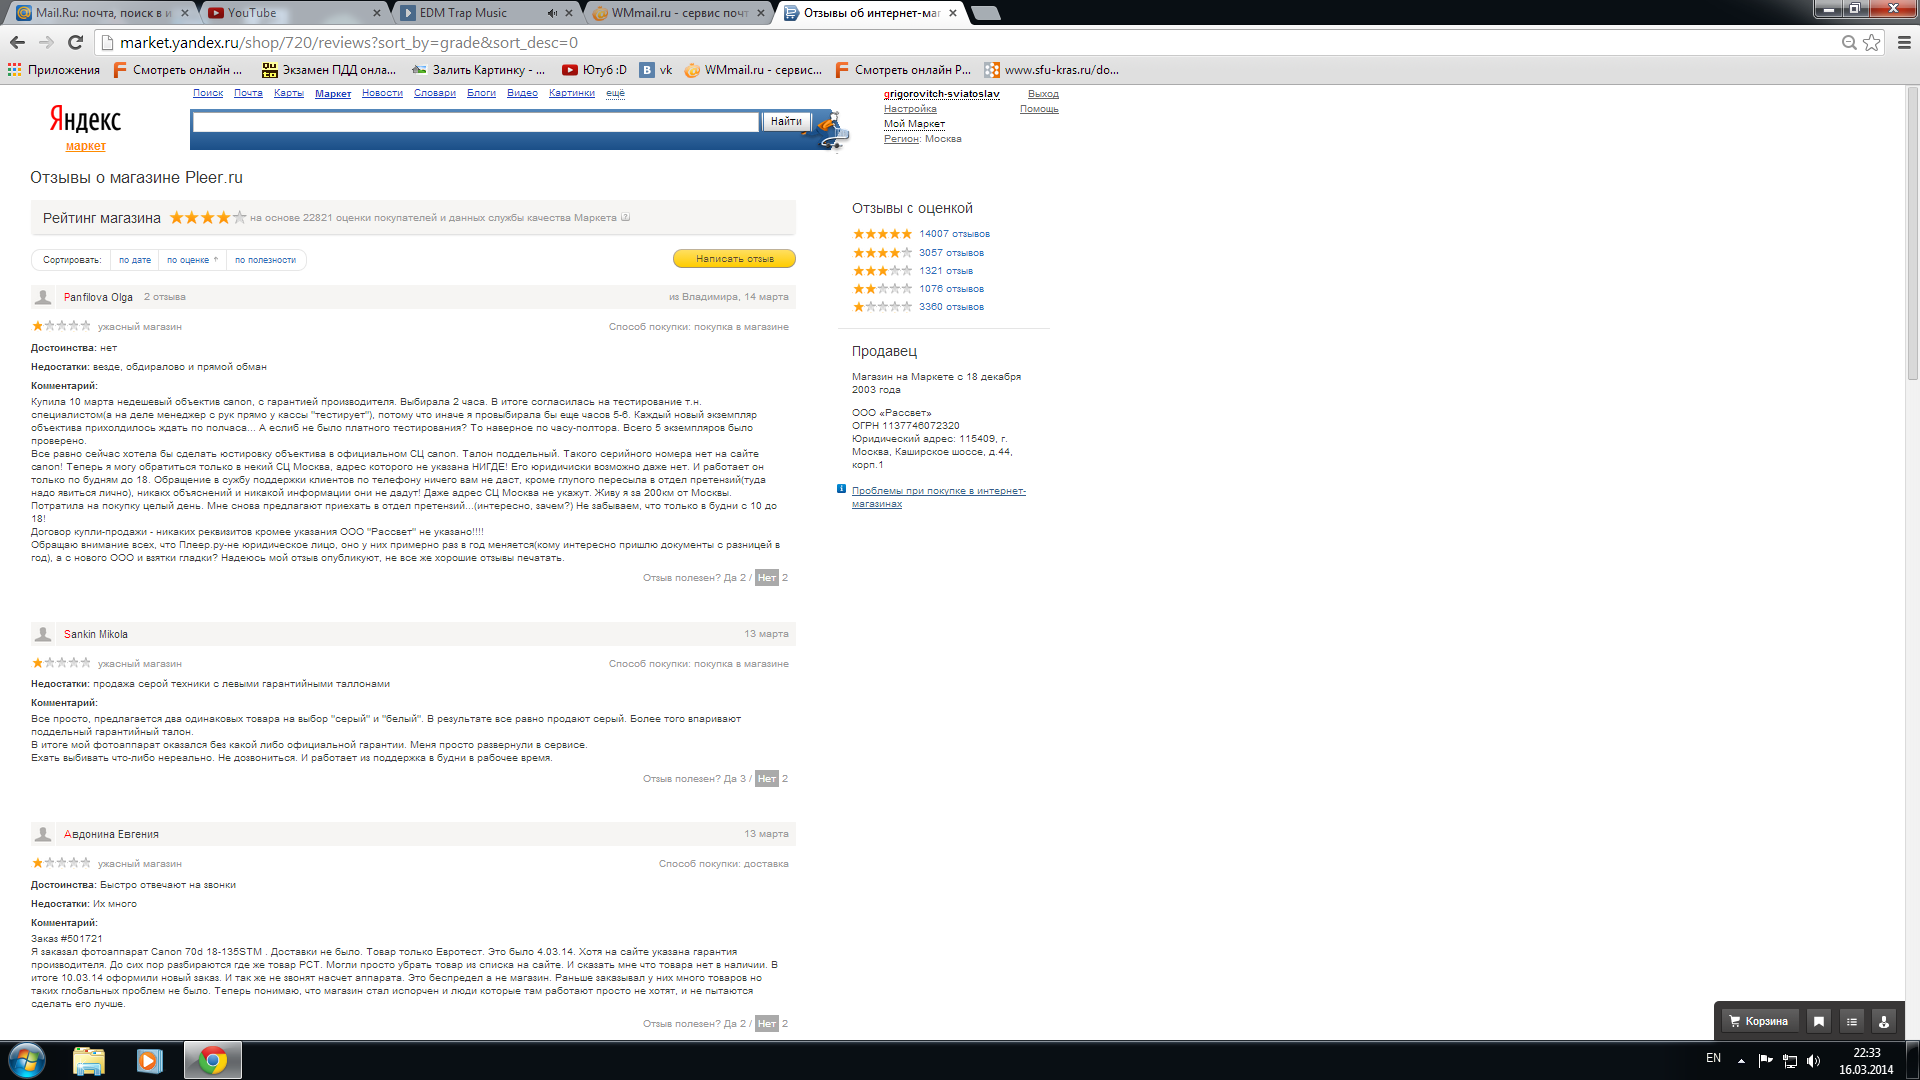Vote Нет on Авдонина Евгения's review
1920x1080 pixels.
point(767,1024)
